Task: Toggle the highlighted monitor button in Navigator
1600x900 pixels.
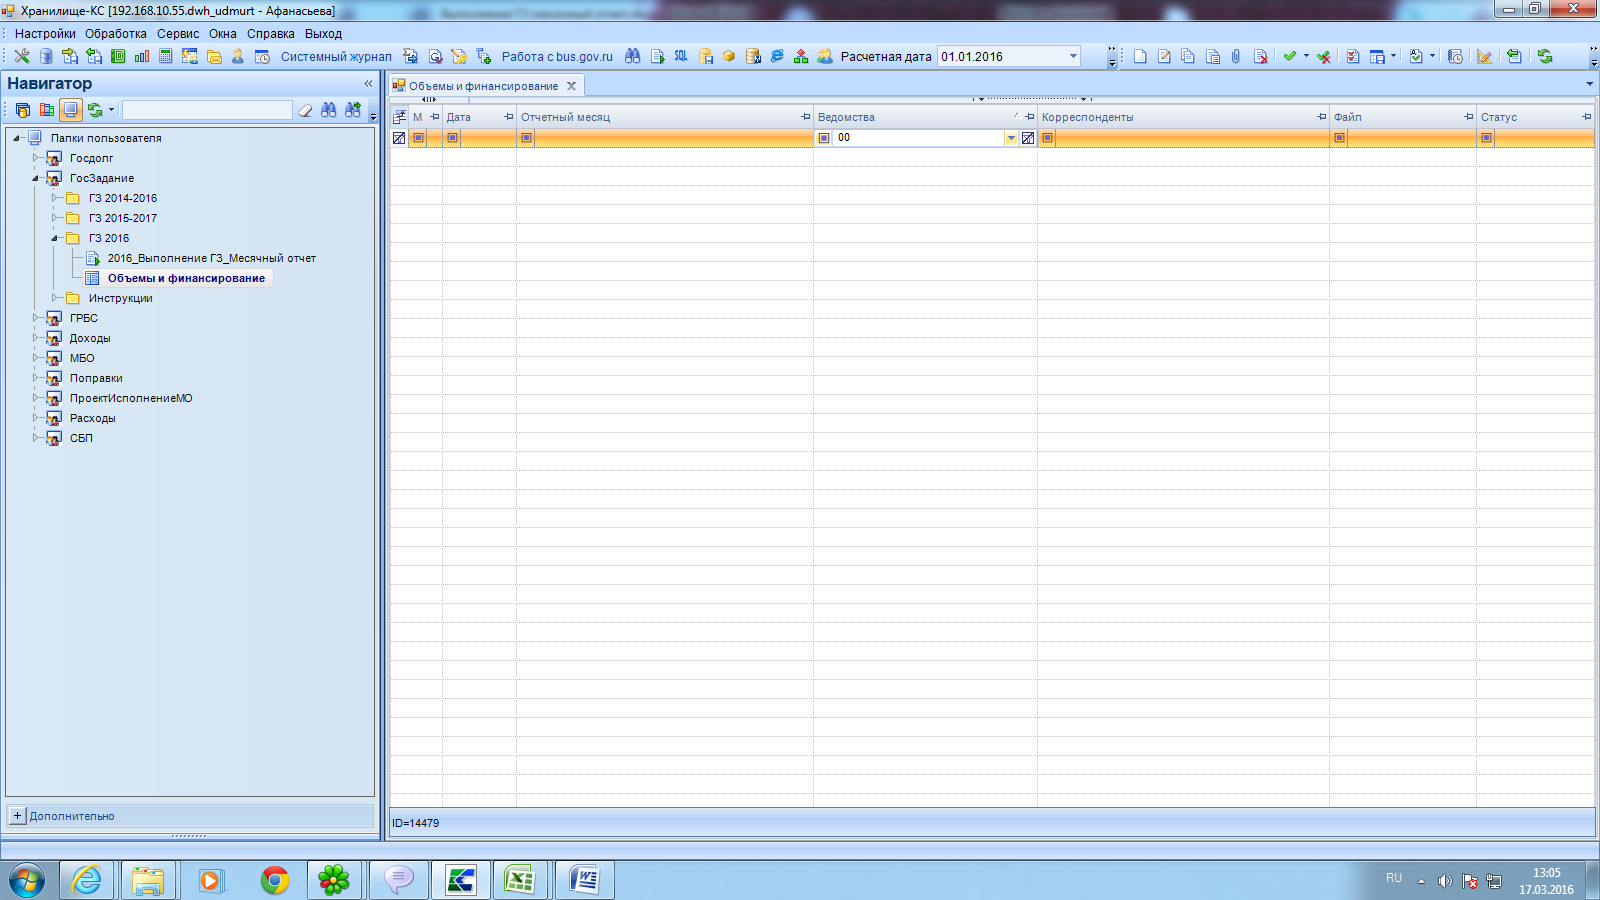Action: coord(70,110)
